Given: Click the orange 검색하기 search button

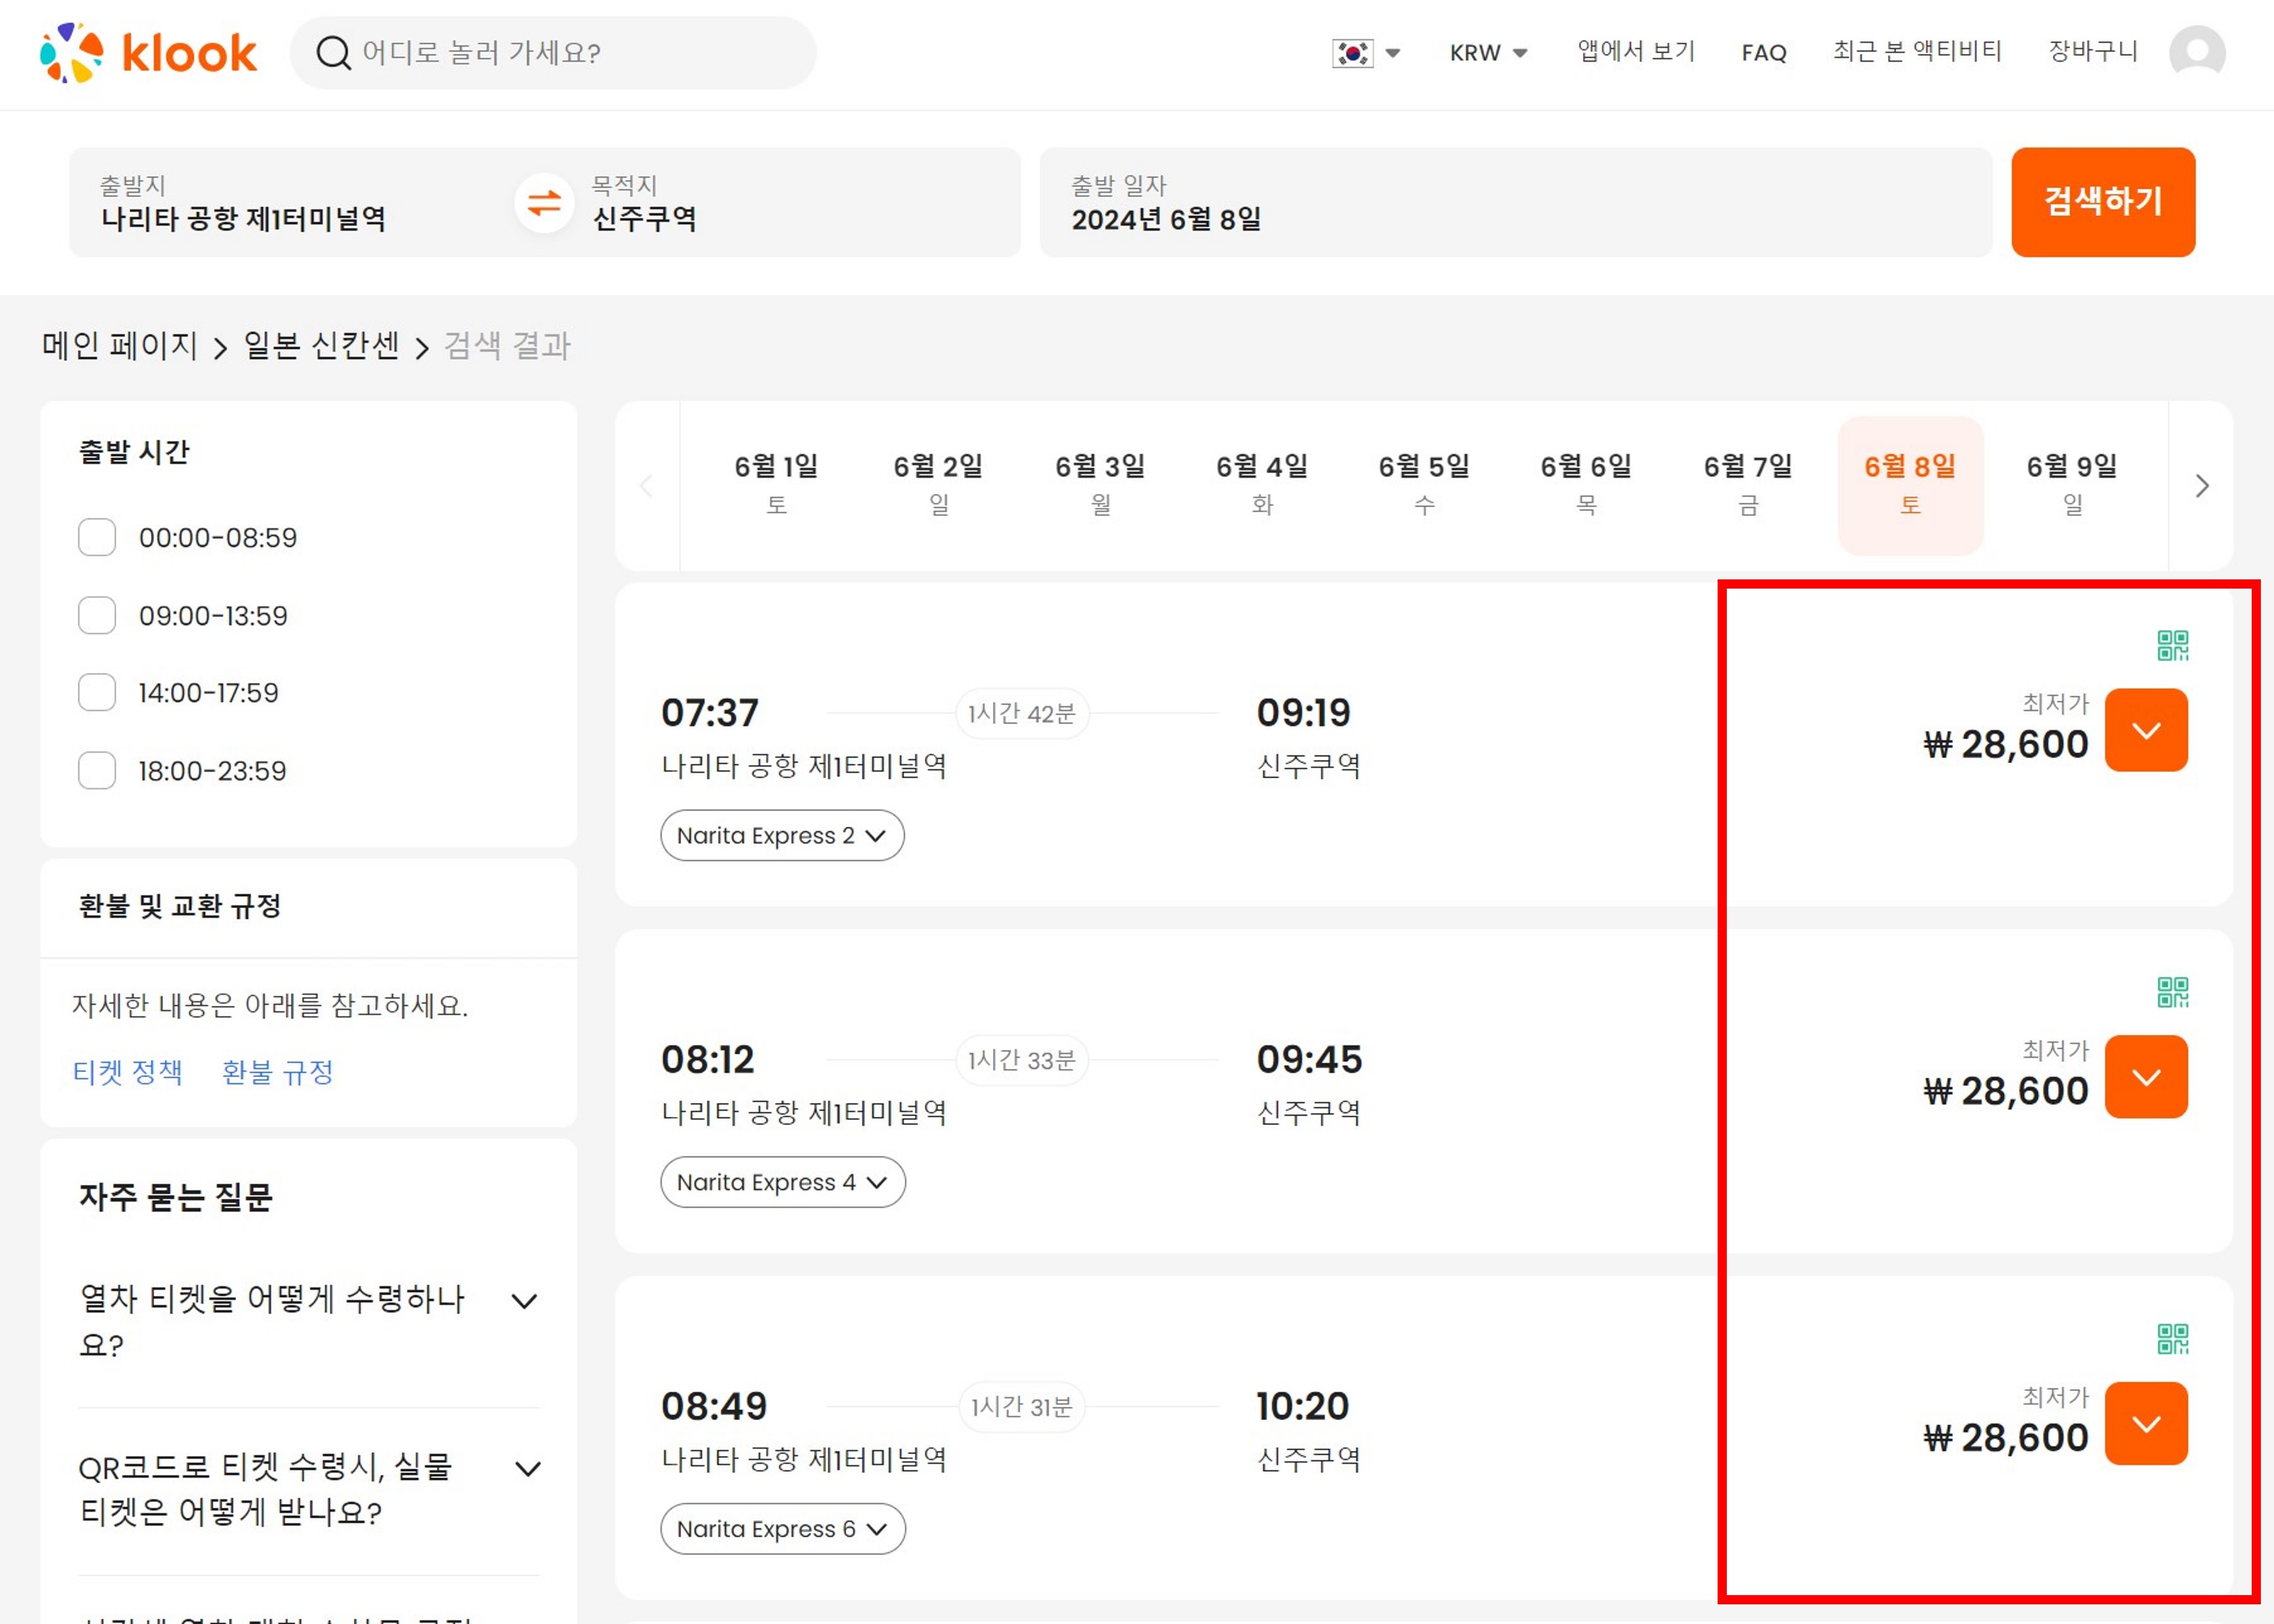Looking at the screenshot, I should [x=2102, y=202].
